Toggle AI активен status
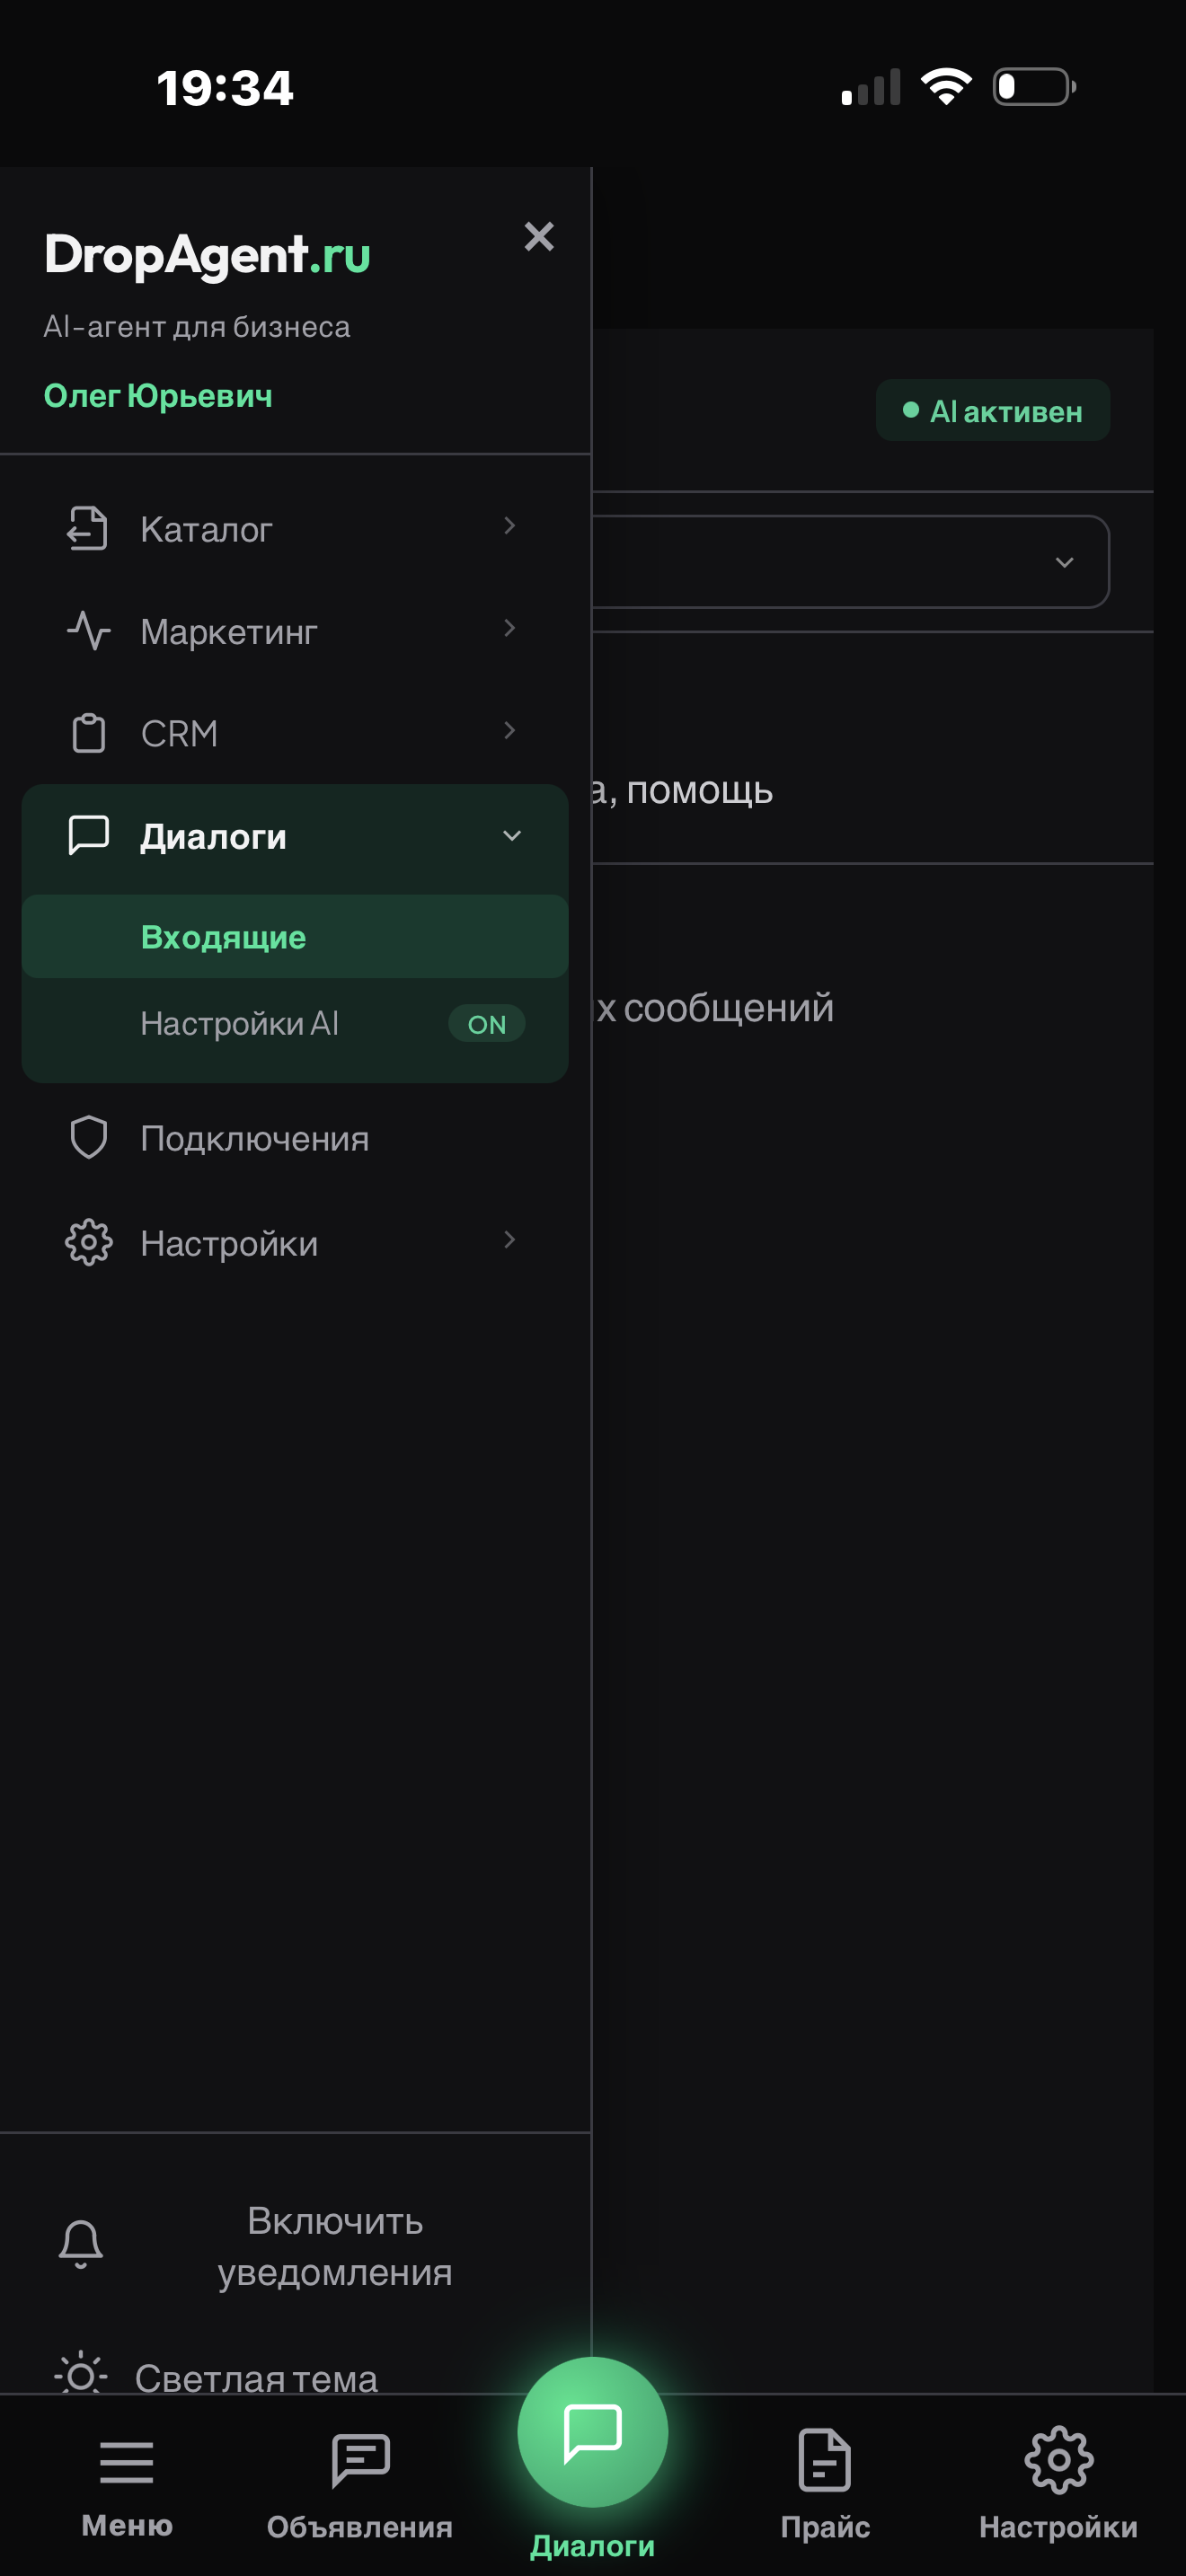Viewport: 1186px width, 2576px height. point(992,409)
